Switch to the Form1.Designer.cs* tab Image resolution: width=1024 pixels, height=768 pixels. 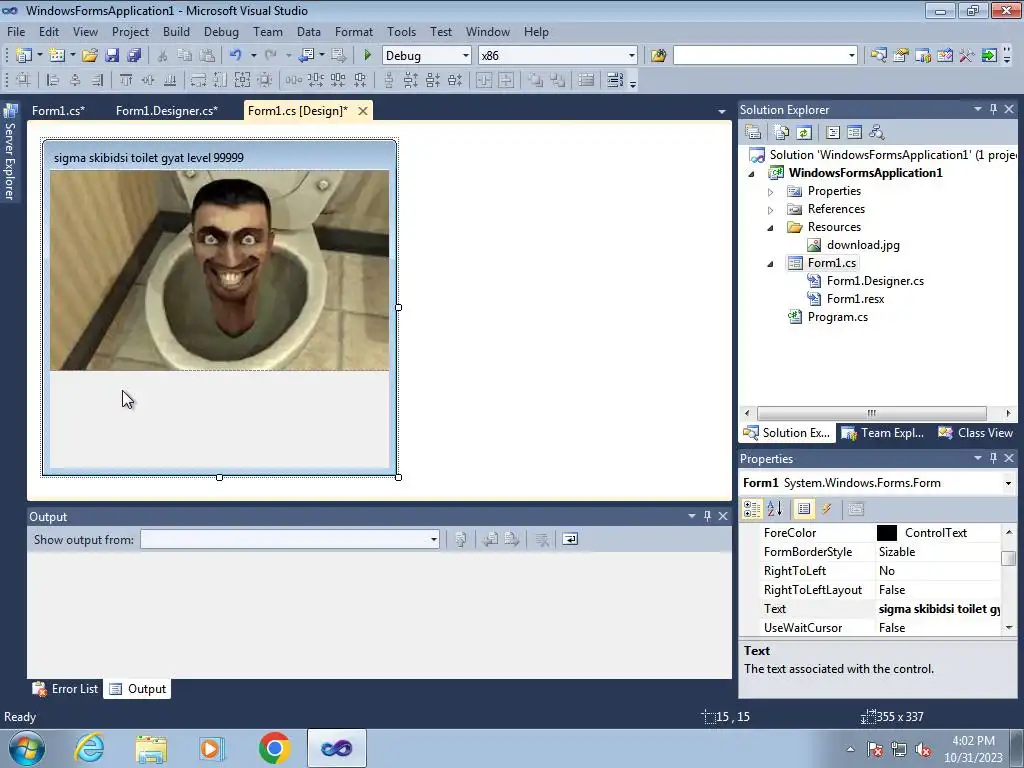[x=167, y=110]
